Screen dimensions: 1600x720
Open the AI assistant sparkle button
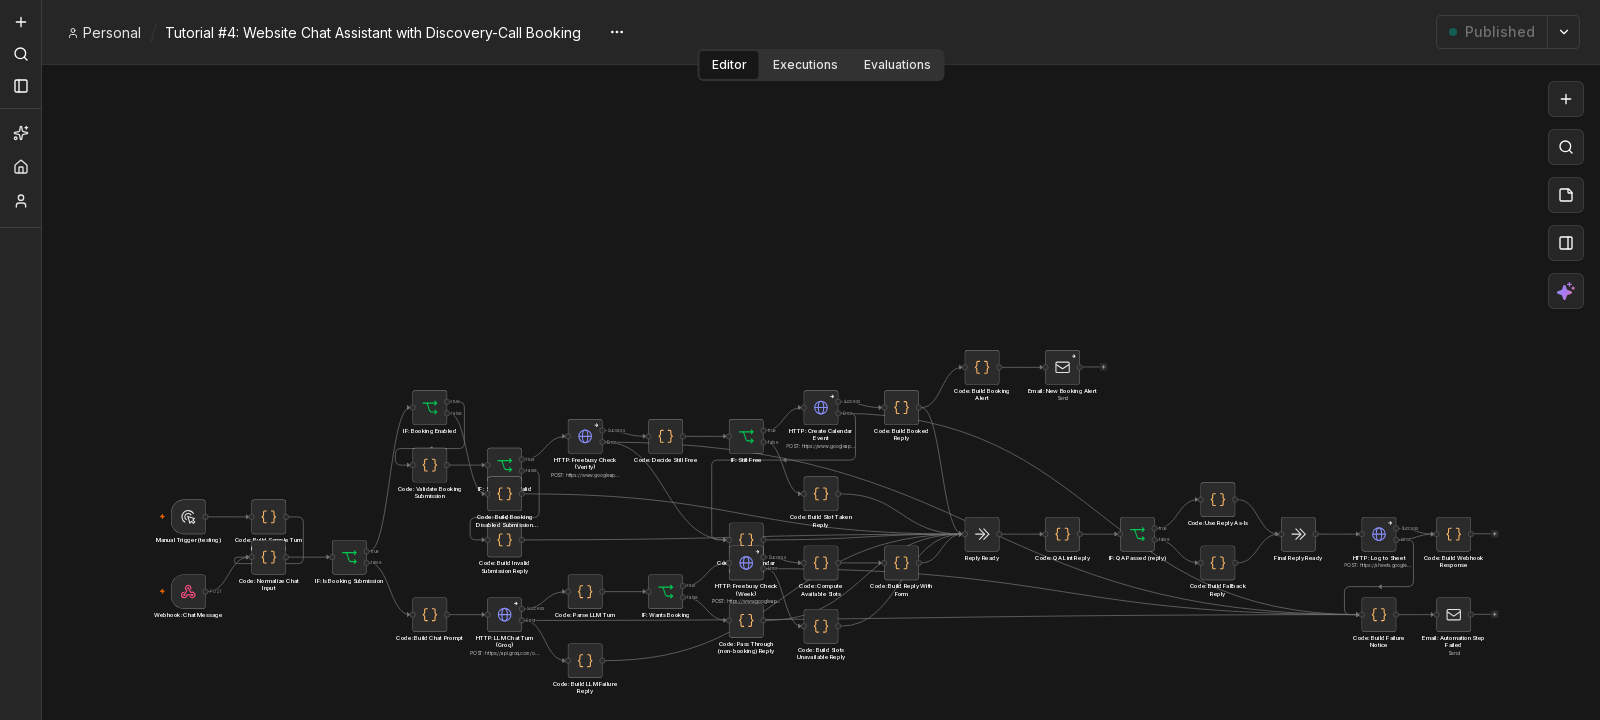[1566, 291]
